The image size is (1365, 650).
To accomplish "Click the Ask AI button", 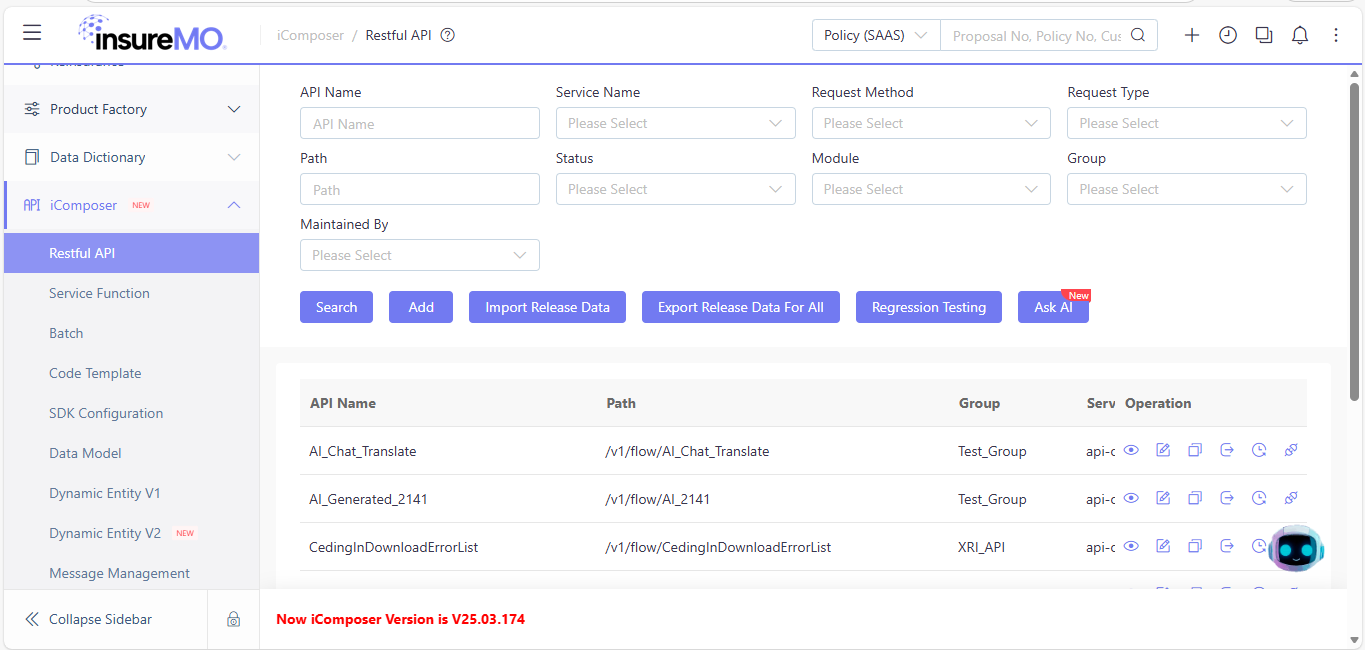I will click(x=1053, y=307).
